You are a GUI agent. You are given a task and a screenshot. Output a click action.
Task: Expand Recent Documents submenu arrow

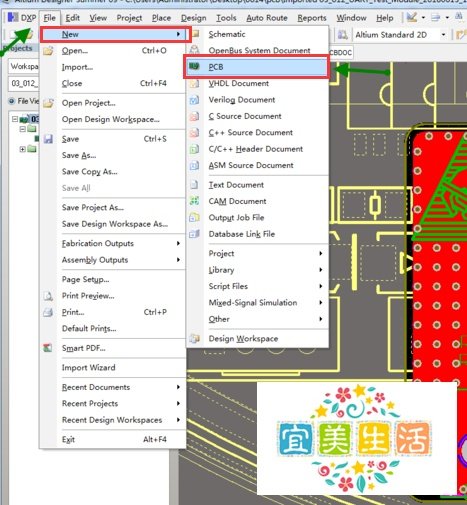pyautogui.click(x=178, y=387)
